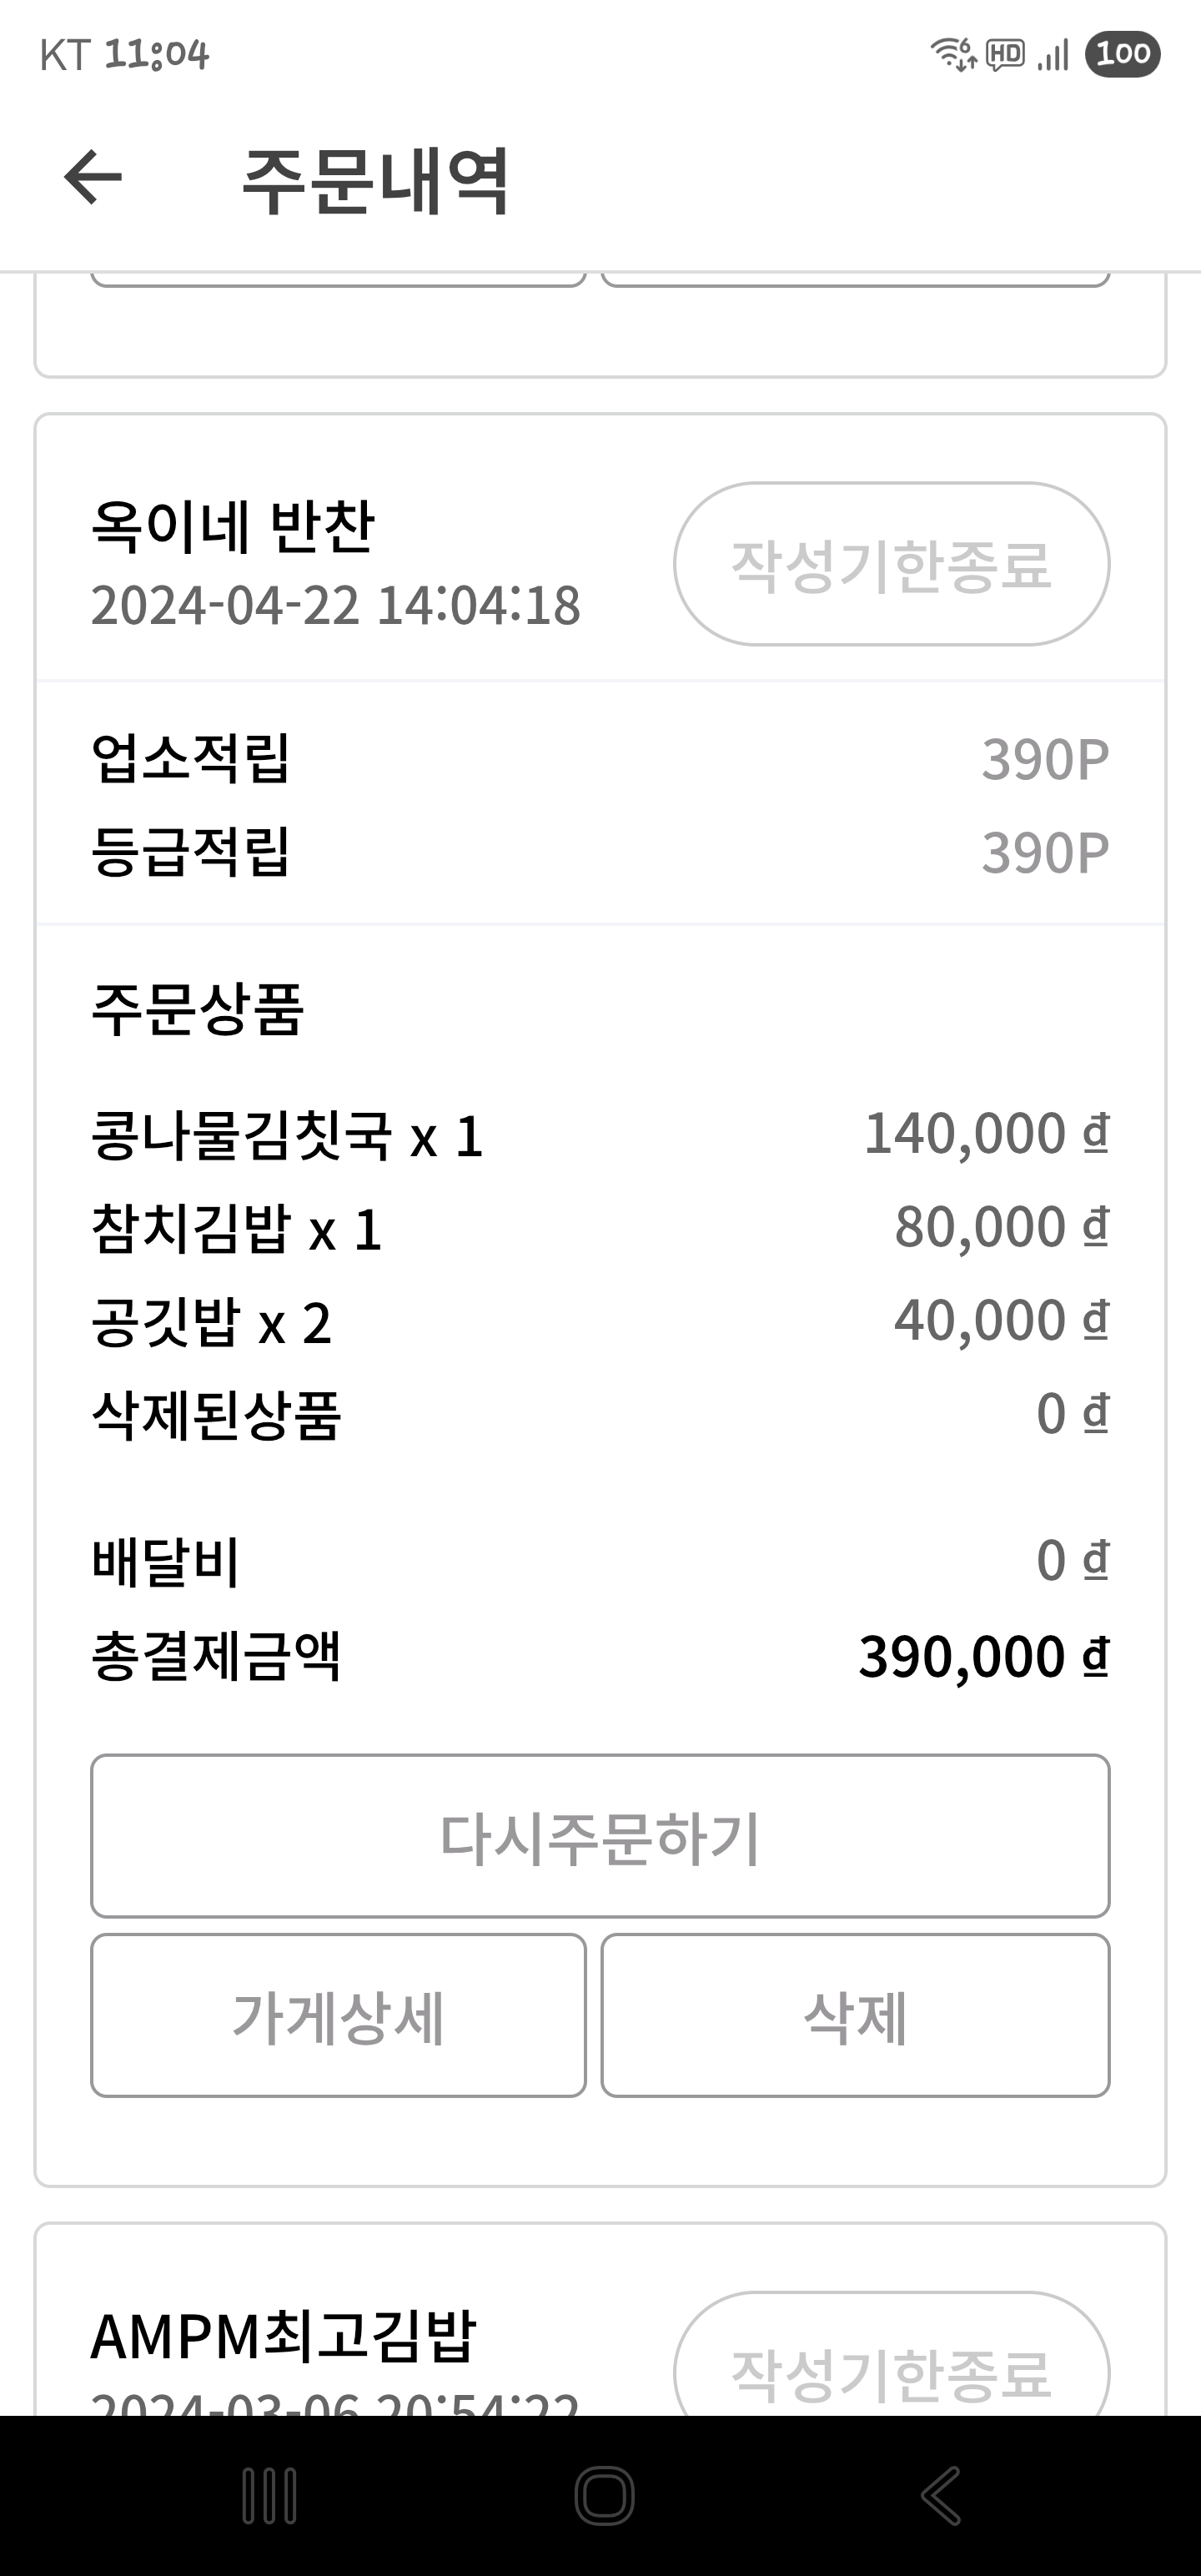Tap the Android recent apps icon
Screen dimensions: 1201x2576
tap(269, 2495)
